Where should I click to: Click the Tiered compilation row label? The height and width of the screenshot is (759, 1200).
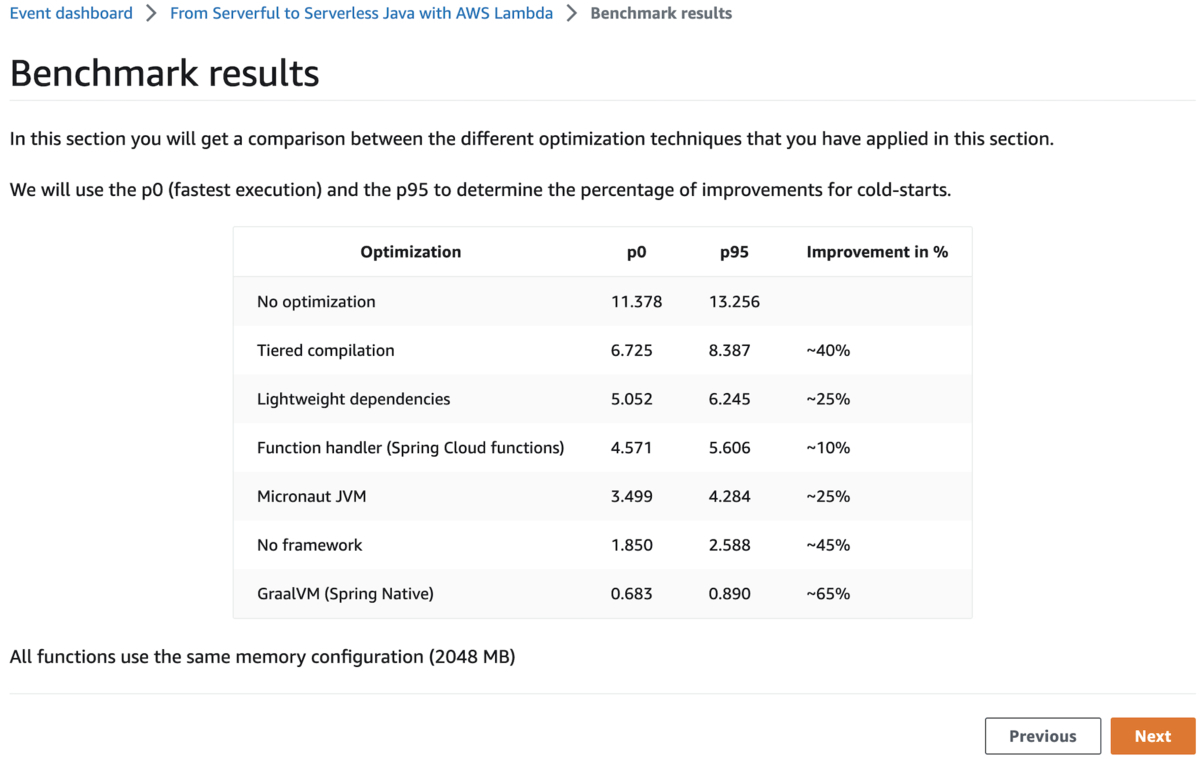click(x=325, y=350)
